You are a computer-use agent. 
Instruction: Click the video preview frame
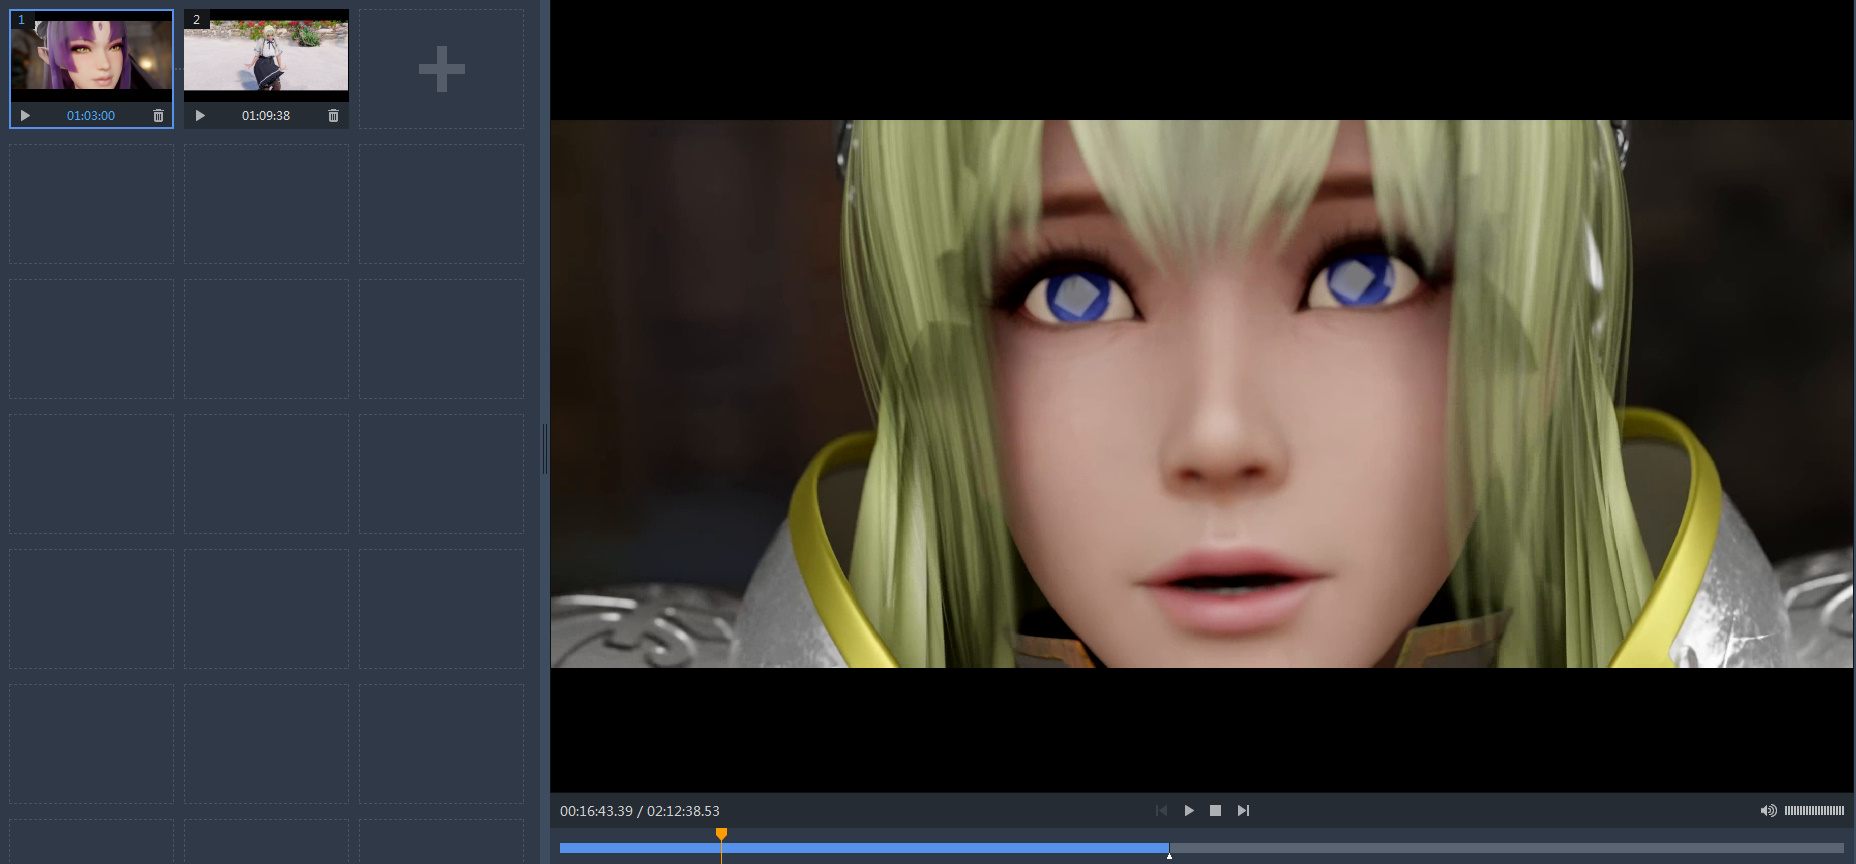click(x=1202, y=394)
